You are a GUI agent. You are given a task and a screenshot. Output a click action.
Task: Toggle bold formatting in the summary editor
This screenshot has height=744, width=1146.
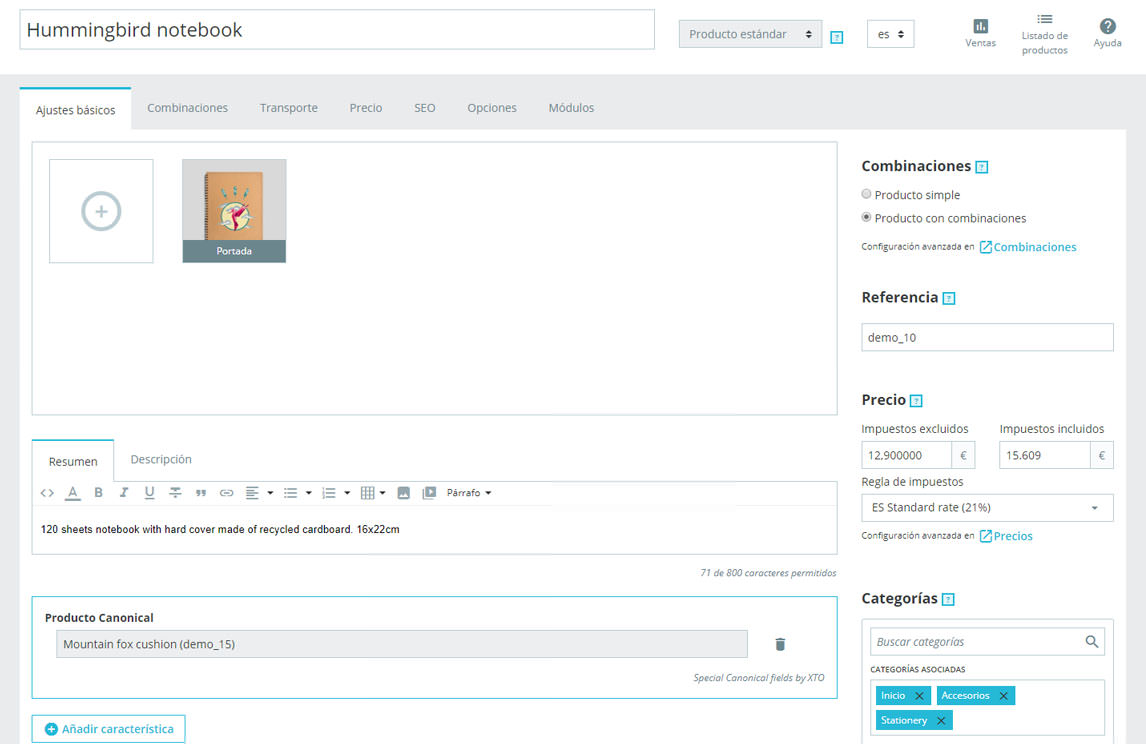[97, 492]
